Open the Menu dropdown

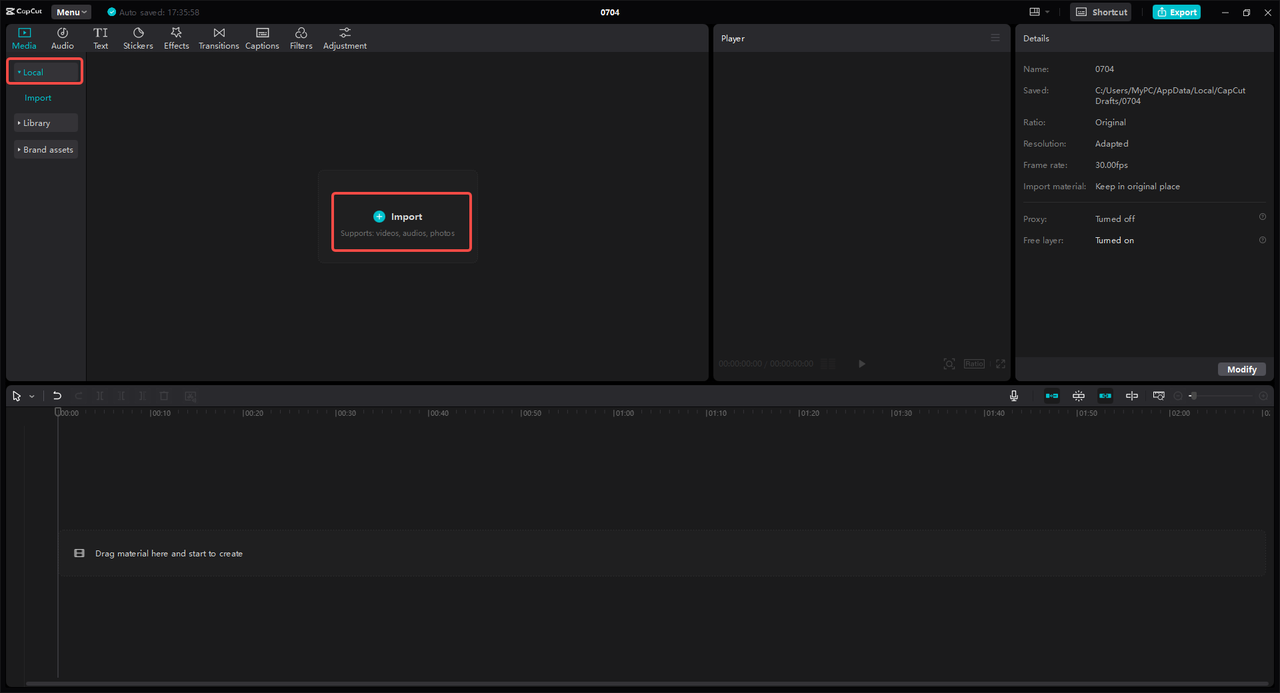[x=71, y=12]
